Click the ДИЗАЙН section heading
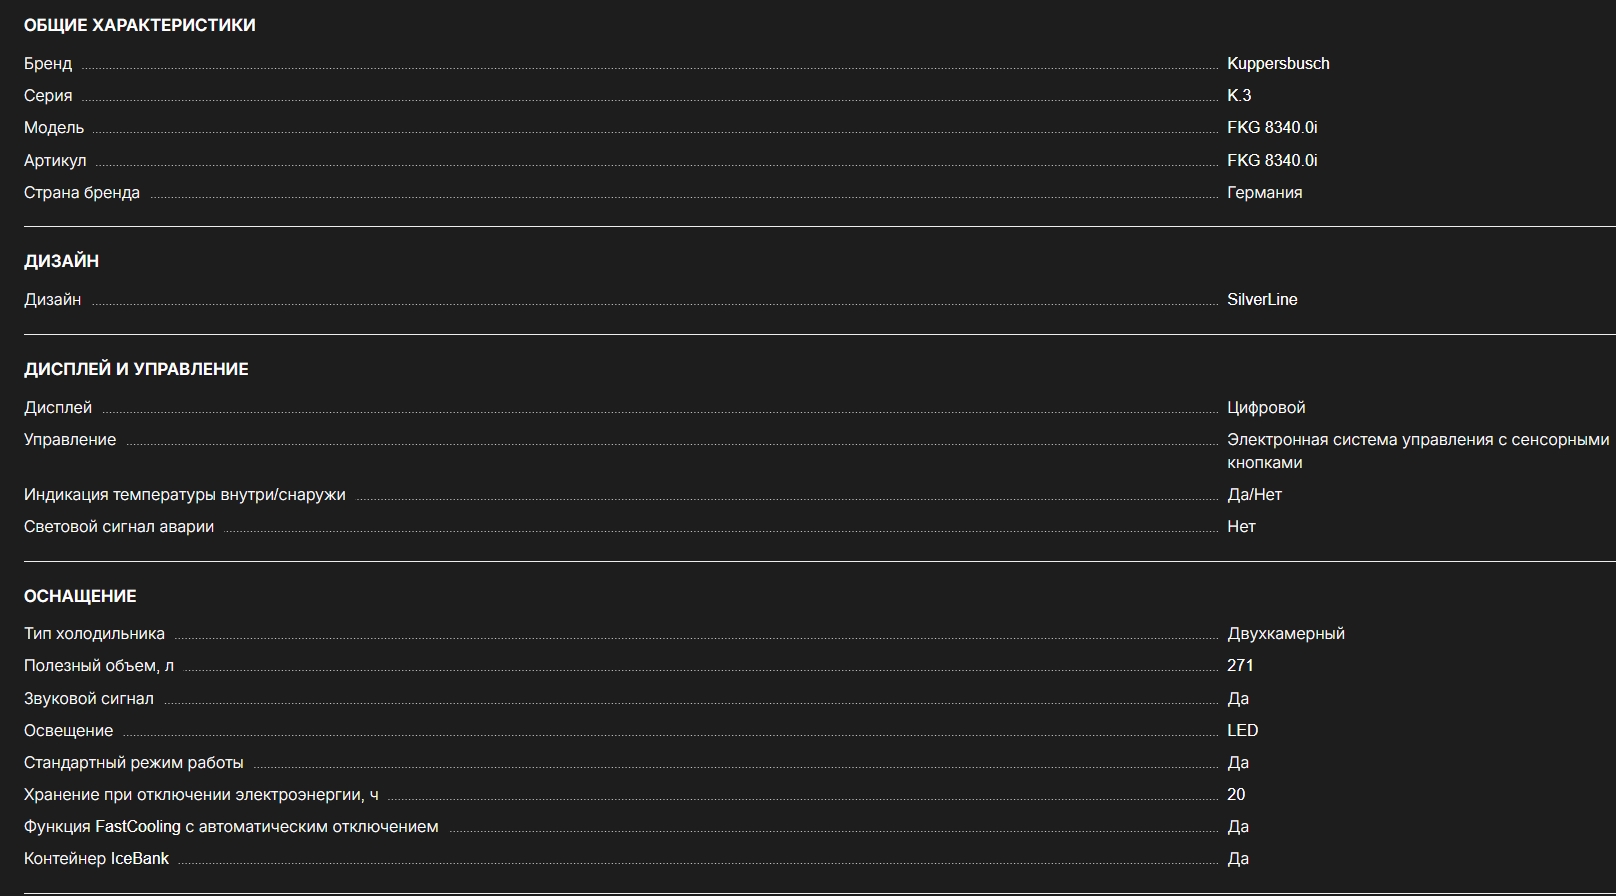 click(x=61, y=261)
